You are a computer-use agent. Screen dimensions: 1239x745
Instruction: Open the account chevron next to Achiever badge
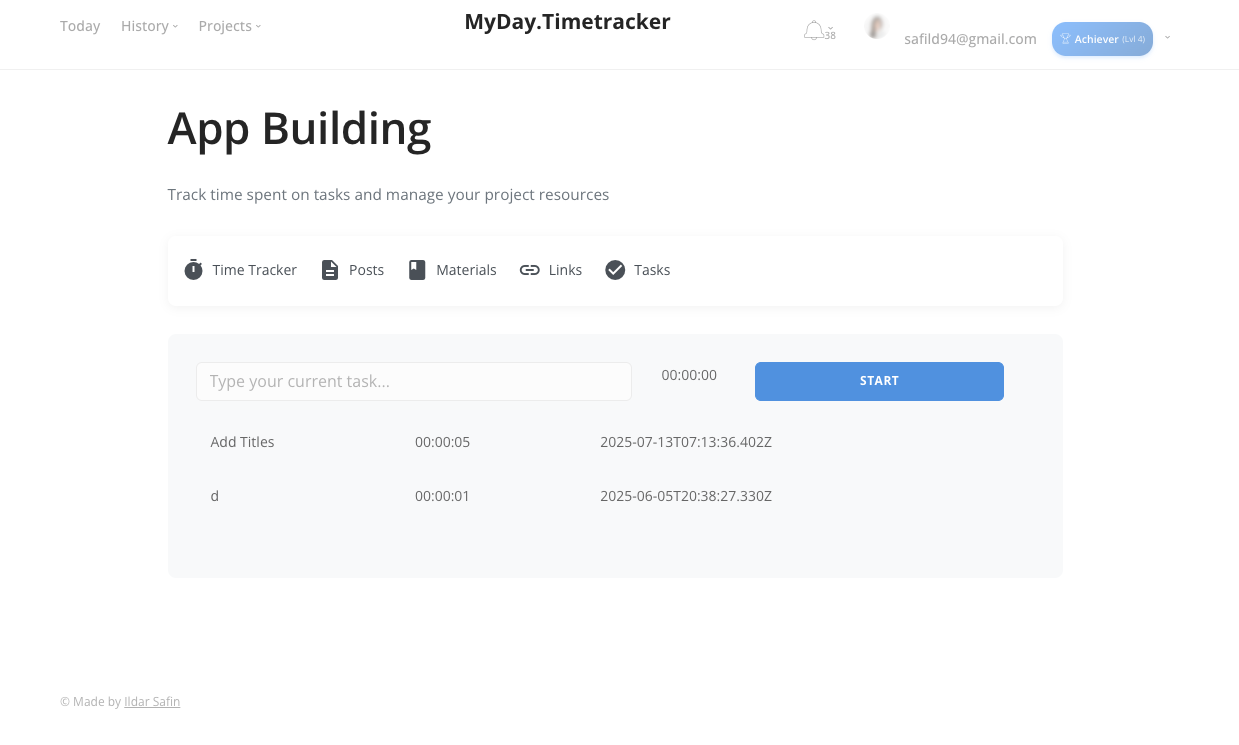tap(1166, 38)
